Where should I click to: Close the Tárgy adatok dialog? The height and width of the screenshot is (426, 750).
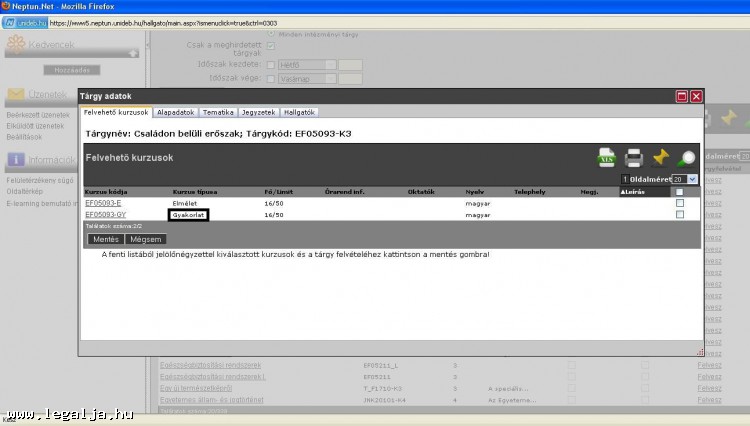pos(696,96)
